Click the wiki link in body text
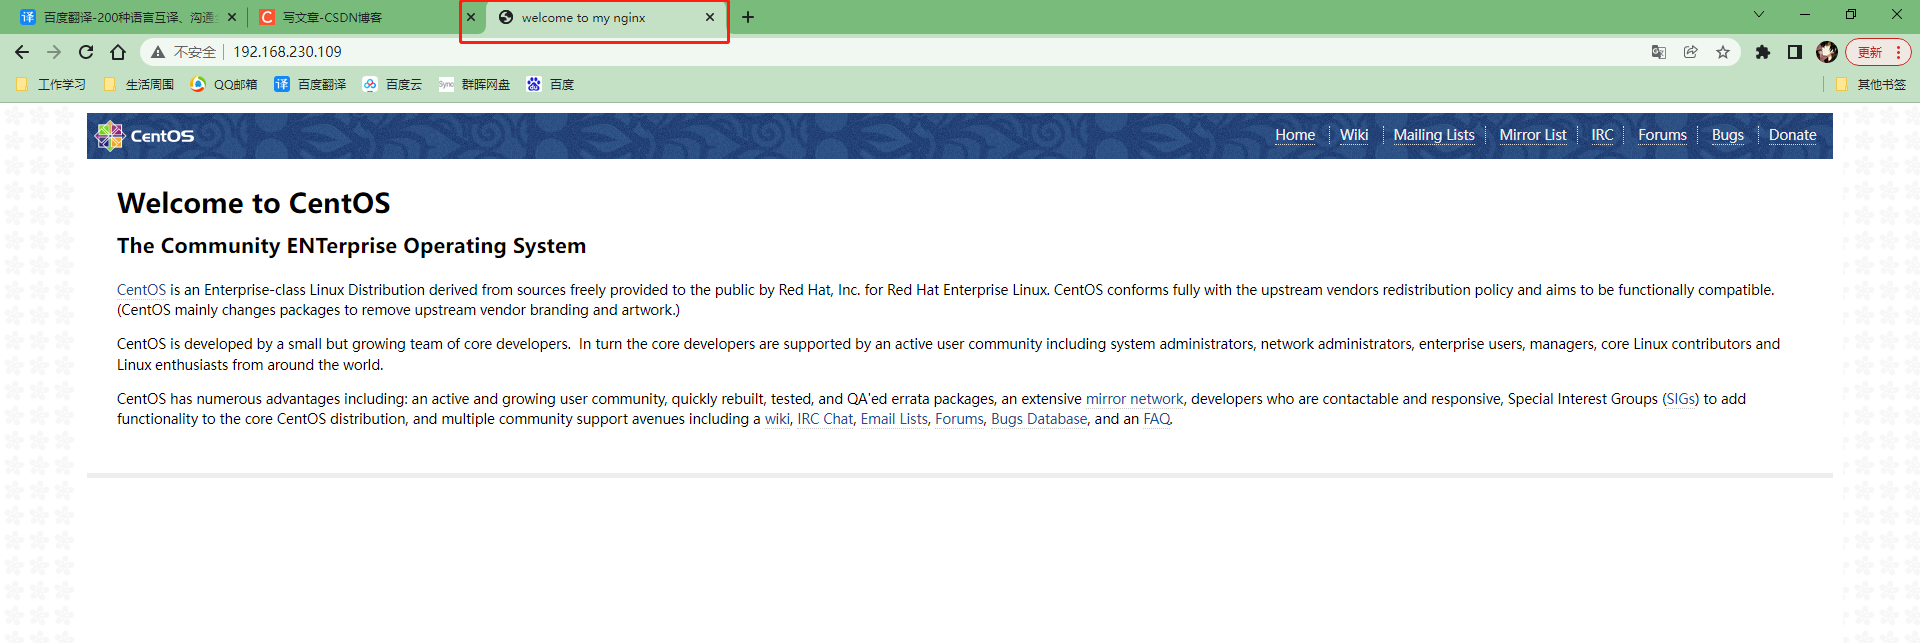The width and height of the screenshot is (1920, 643). point(777,419)
